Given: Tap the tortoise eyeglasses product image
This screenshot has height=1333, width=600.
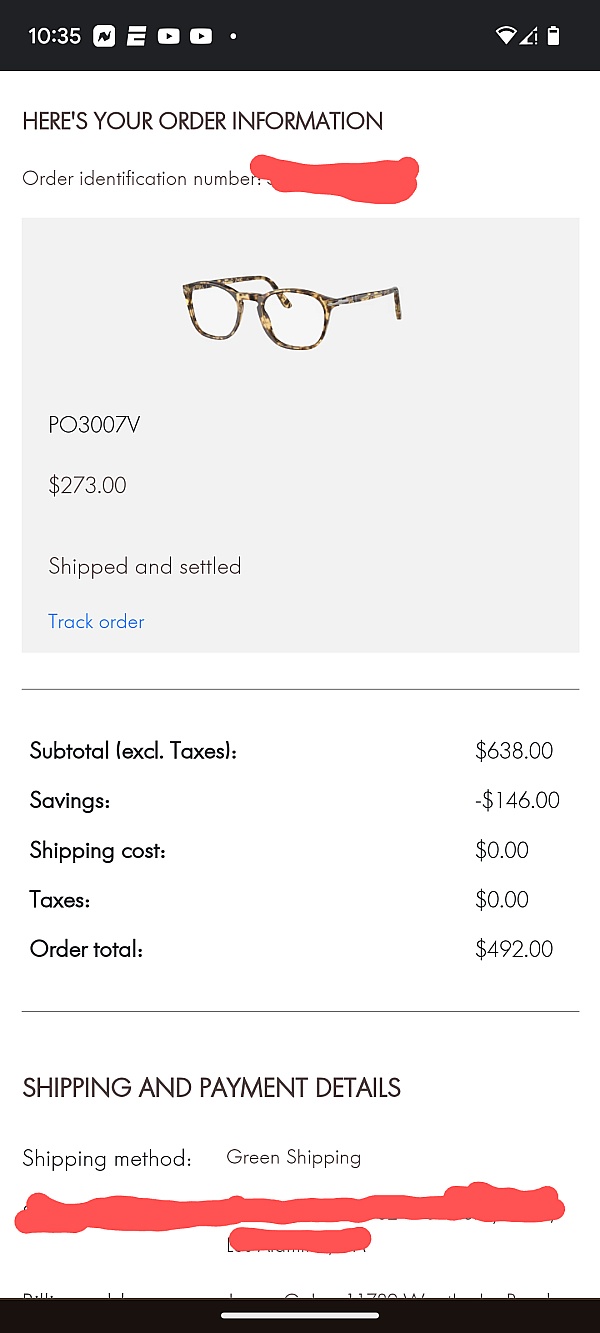Looking at the screenshot, I should [x=291, y=312].
